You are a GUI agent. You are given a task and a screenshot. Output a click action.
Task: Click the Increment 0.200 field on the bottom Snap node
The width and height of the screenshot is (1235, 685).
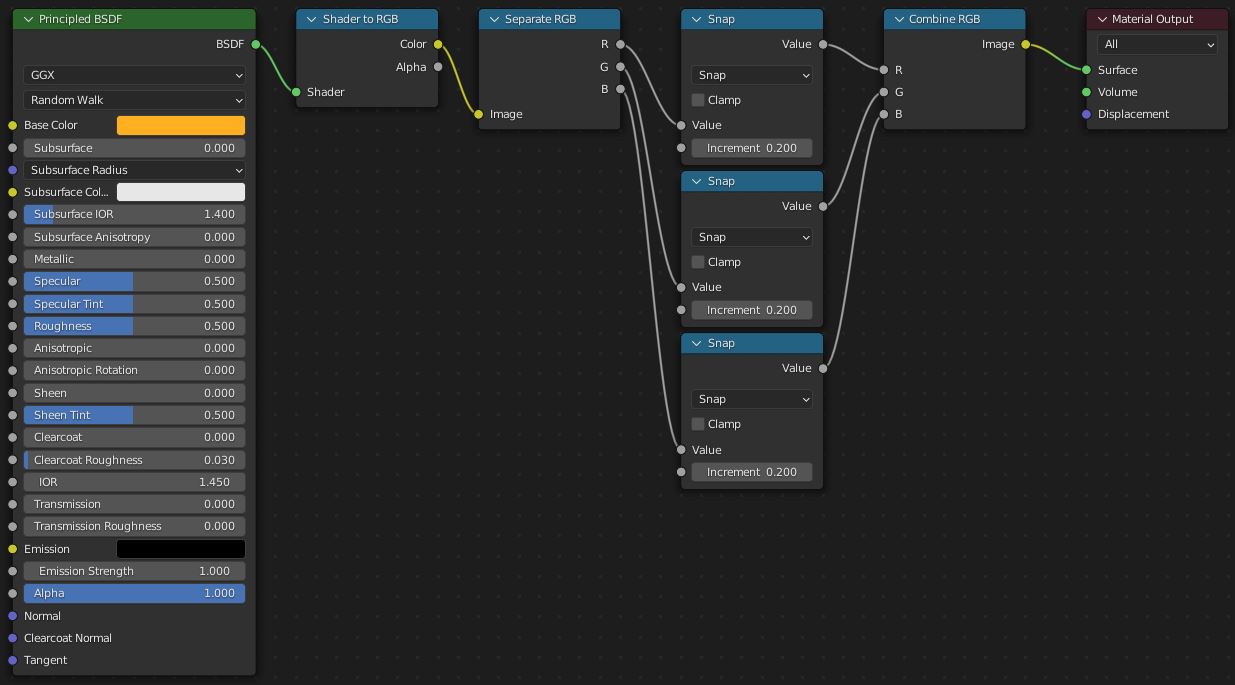(x=752, y=471)
